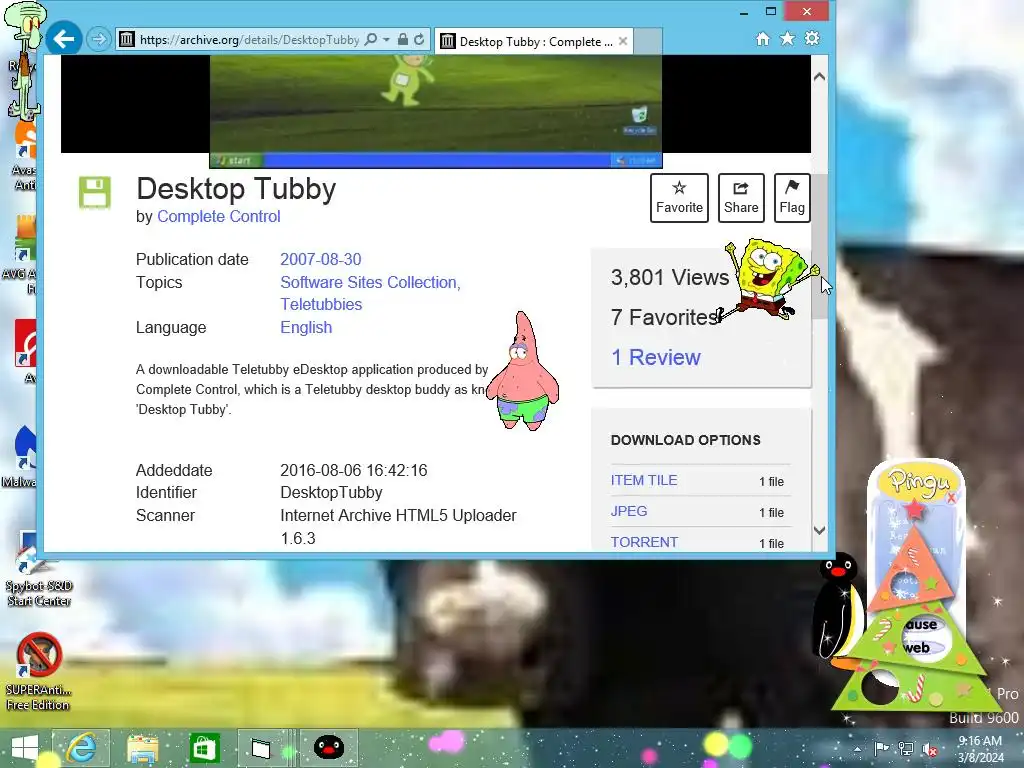Select the TORRENT download option
The width and height of the screenshot is (1024, 768).
point(645,542)
